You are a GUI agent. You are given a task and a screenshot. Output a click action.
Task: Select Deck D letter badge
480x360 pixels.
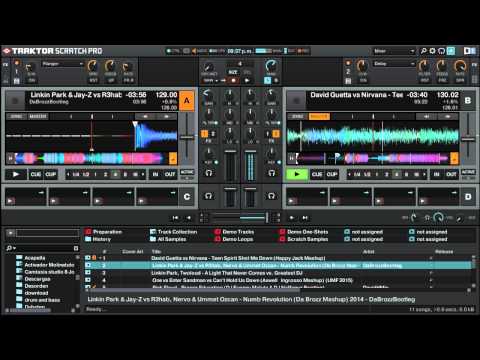click(x=468, y=197)
